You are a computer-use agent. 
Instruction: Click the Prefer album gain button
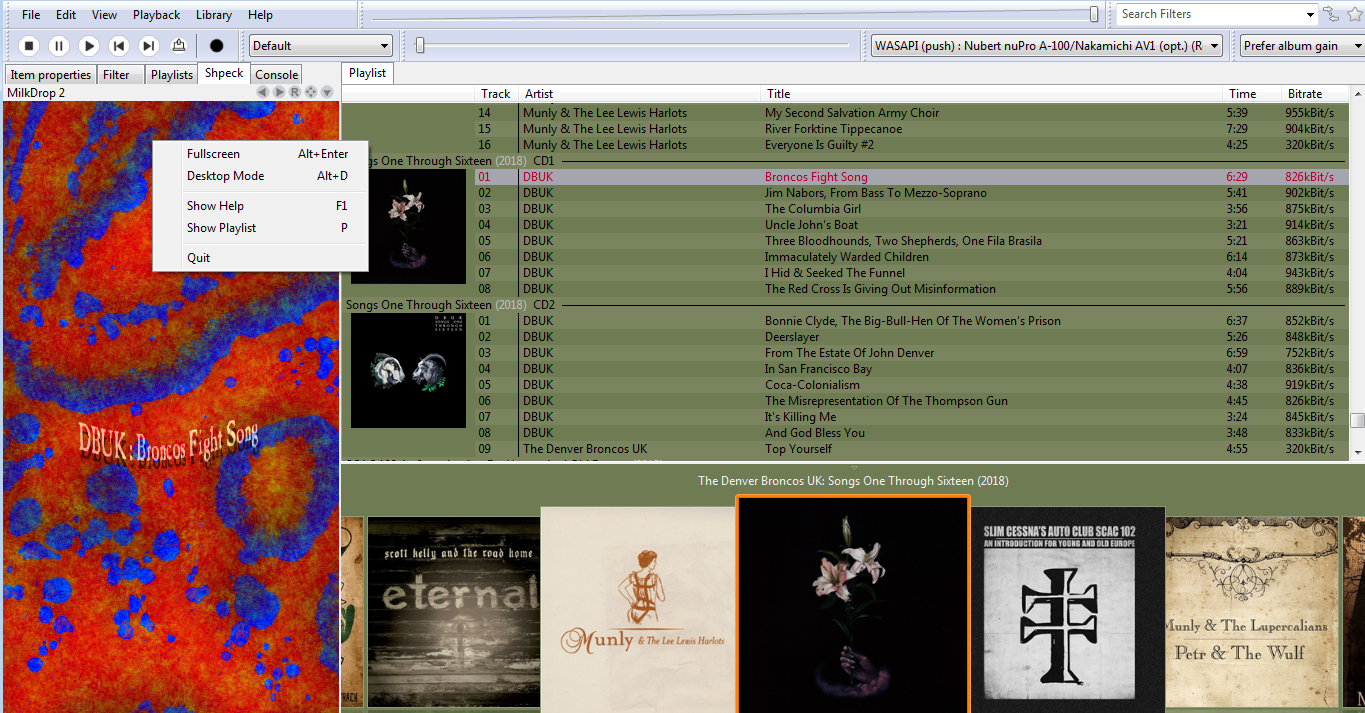[x=1299, y=45]
